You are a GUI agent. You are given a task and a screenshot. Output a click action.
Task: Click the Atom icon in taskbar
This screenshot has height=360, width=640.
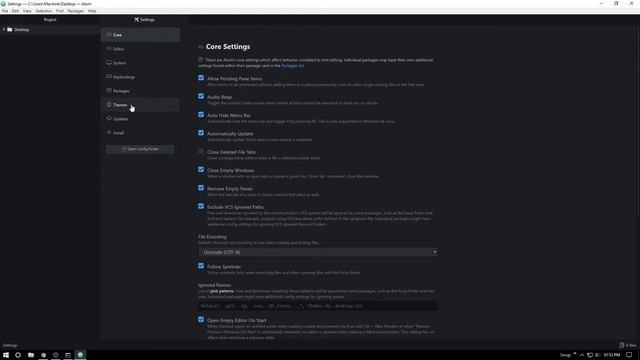point(80,355)
